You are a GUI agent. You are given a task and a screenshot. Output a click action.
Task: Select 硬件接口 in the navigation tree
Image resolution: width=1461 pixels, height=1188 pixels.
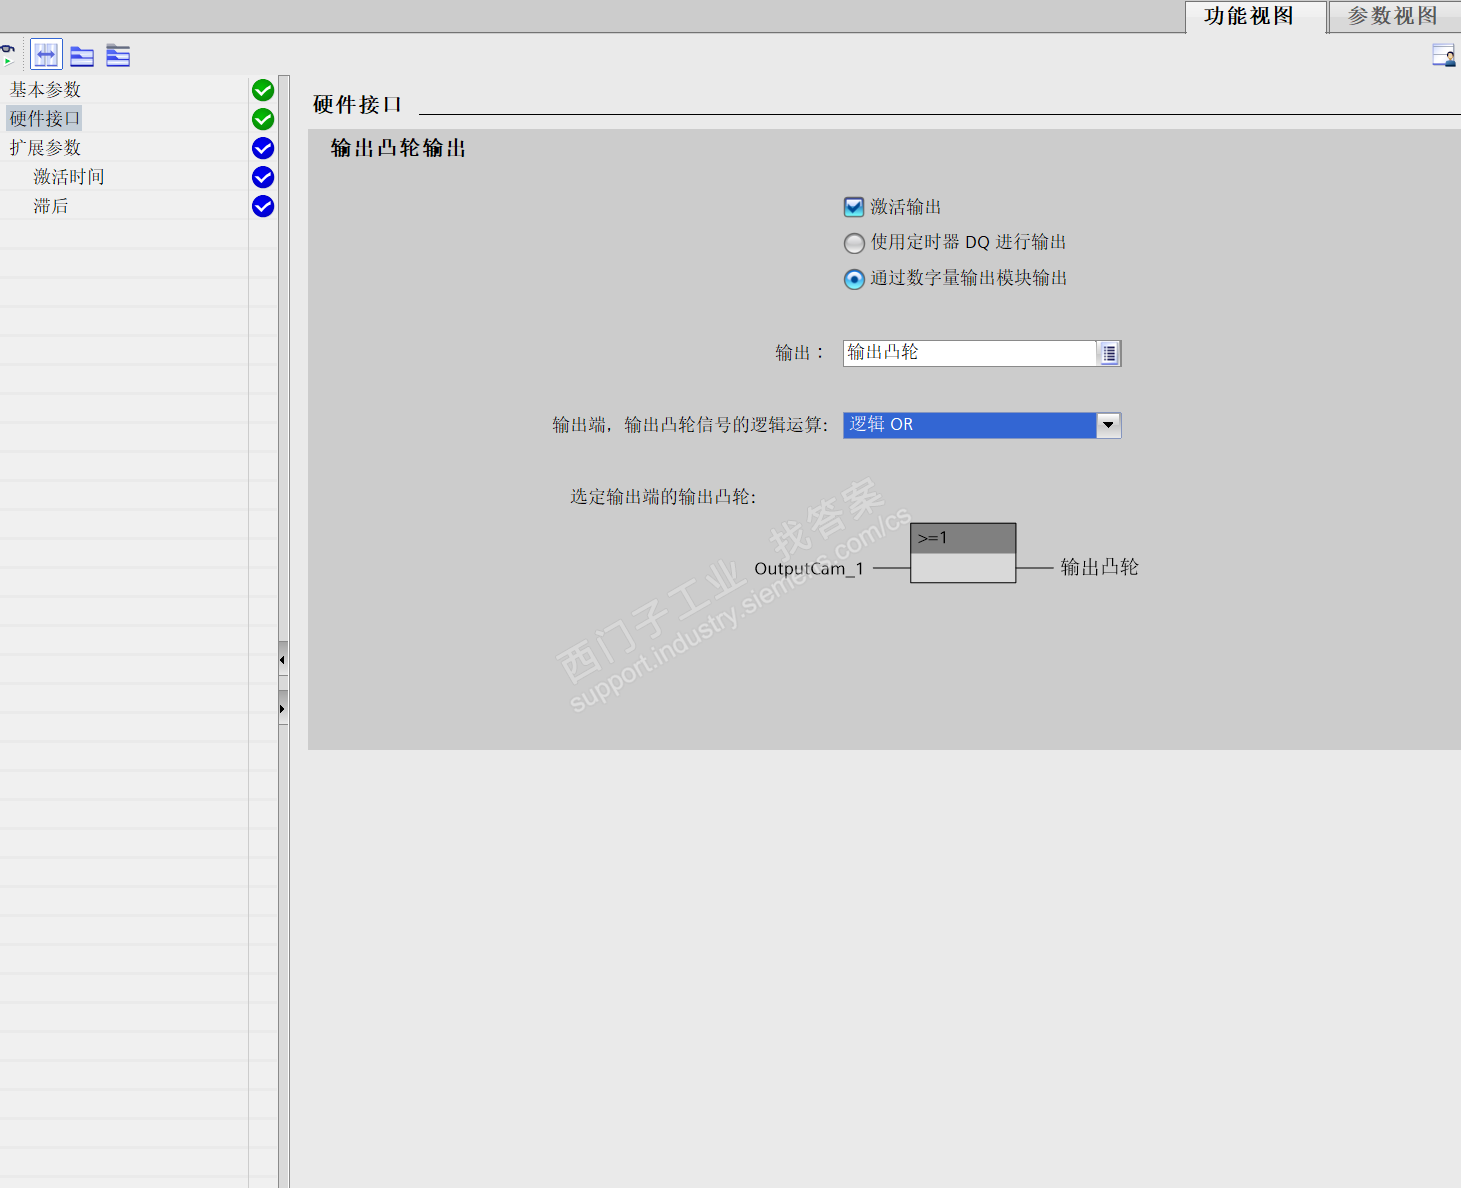[x=45, y=119]
